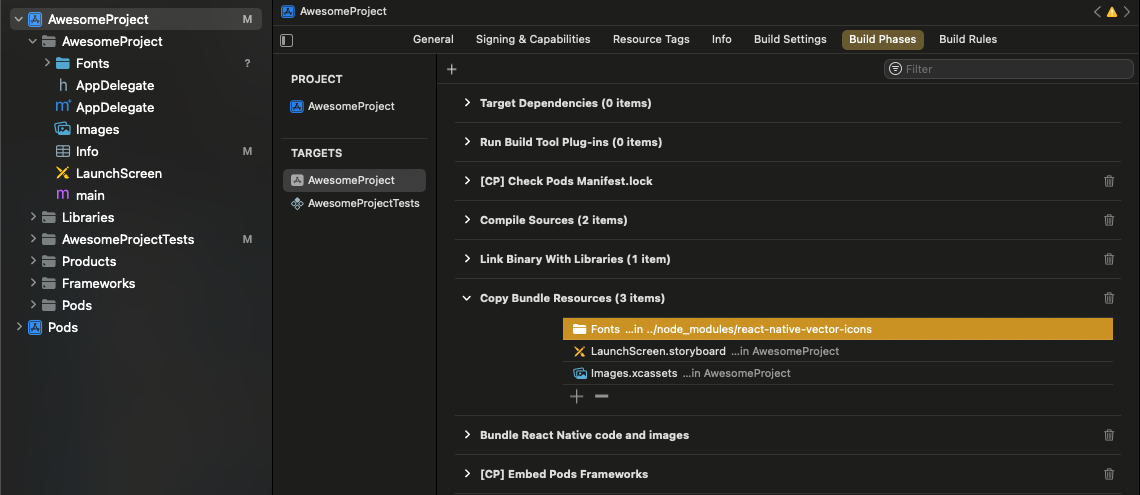Navigate back with the left chevron
This screenshot has height=495, width=1140.
(1097, 12)
